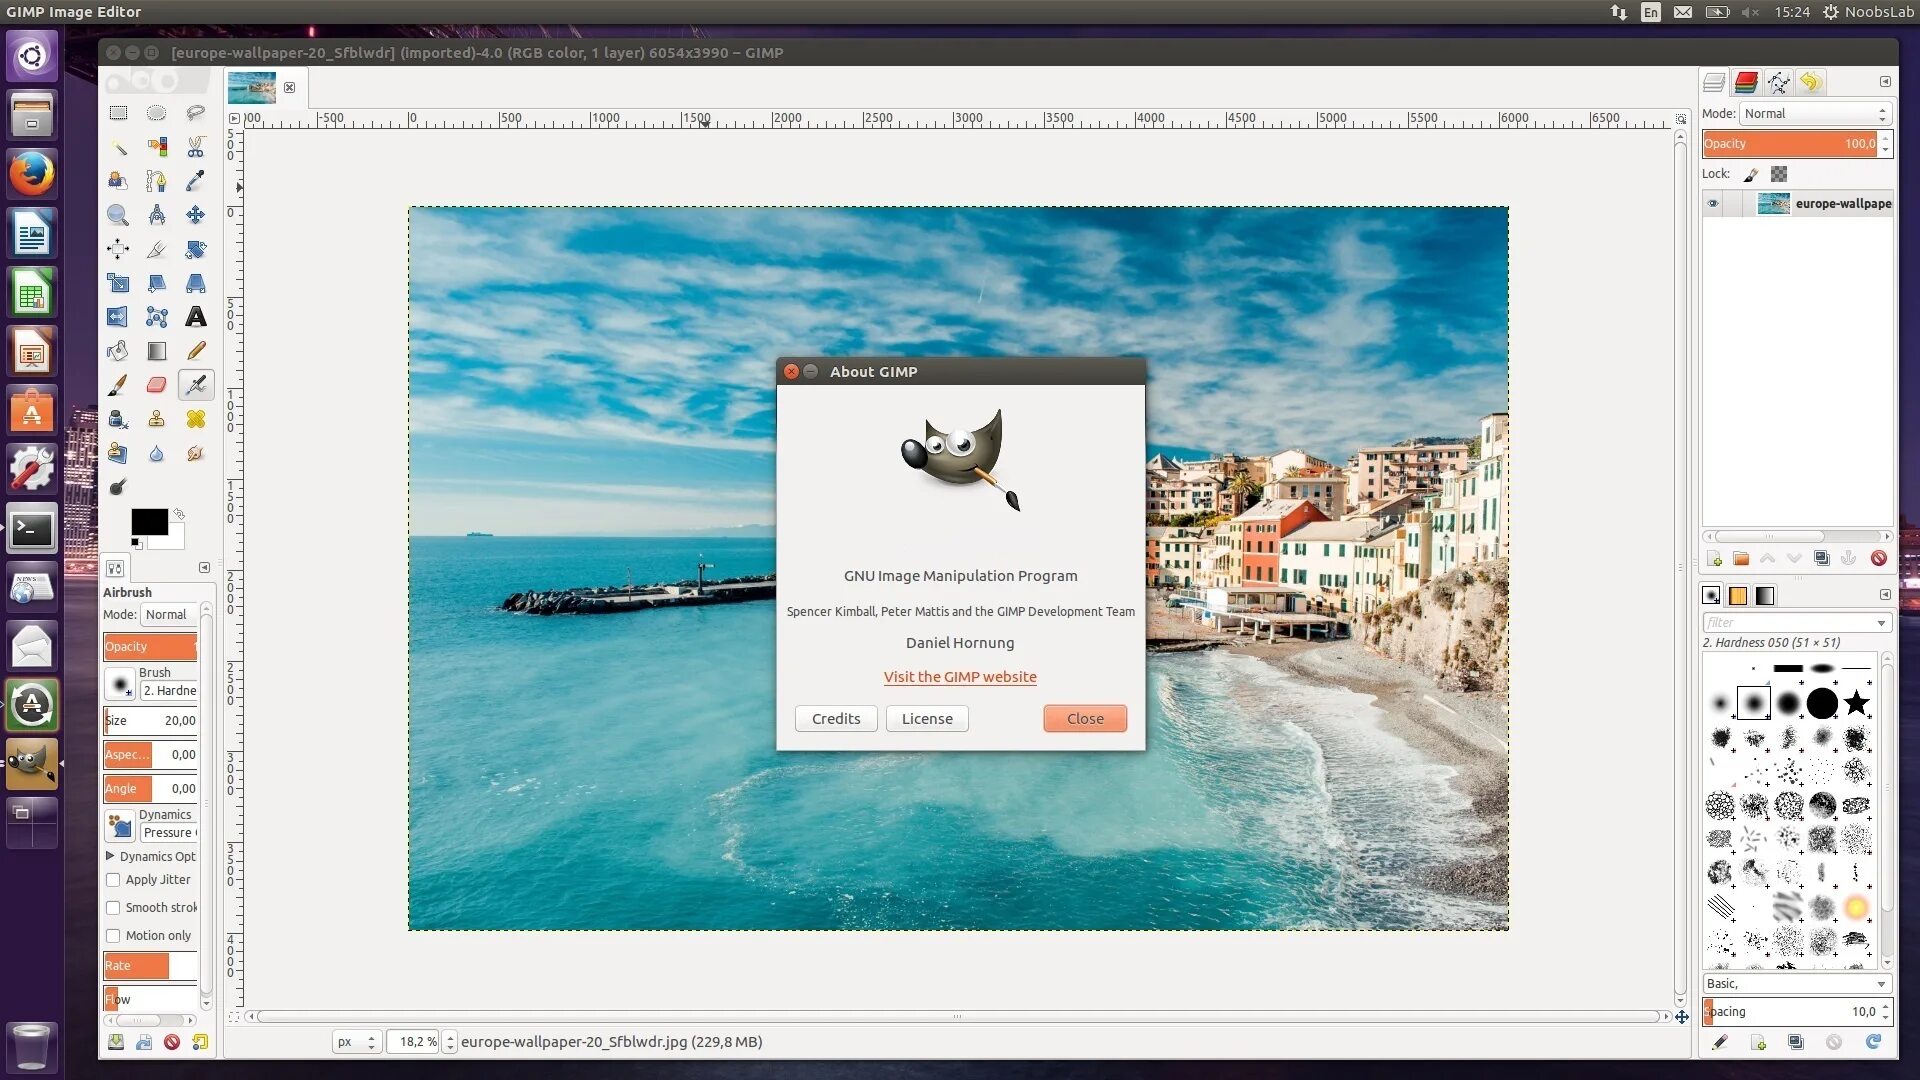Image resolution: width=1920 pixels, height=1080 pixels.
Task: Click the Credits button
Action: click(x=836, y=719)
